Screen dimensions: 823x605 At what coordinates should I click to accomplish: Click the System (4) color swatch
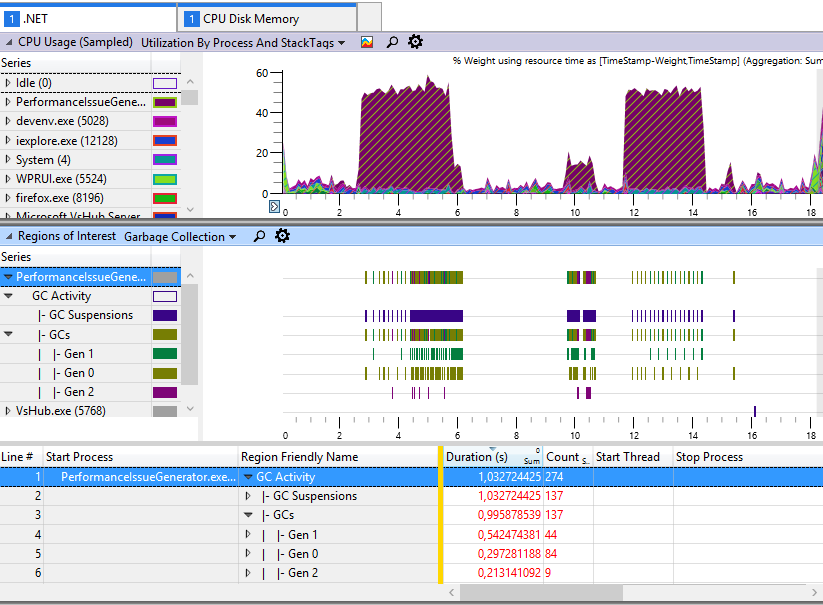click(165, 160)
